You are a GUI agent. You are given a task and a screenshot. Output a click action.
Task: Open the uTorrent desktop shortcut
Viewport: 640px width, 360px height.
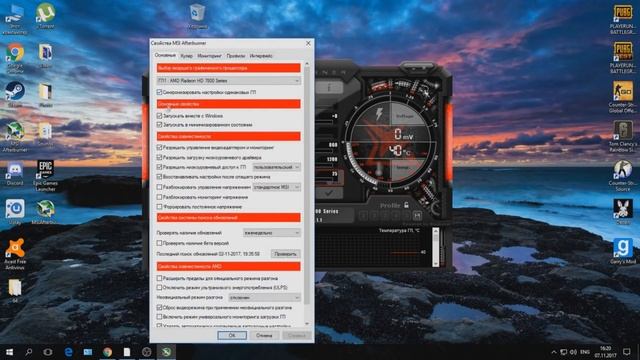tap(45, 16)
